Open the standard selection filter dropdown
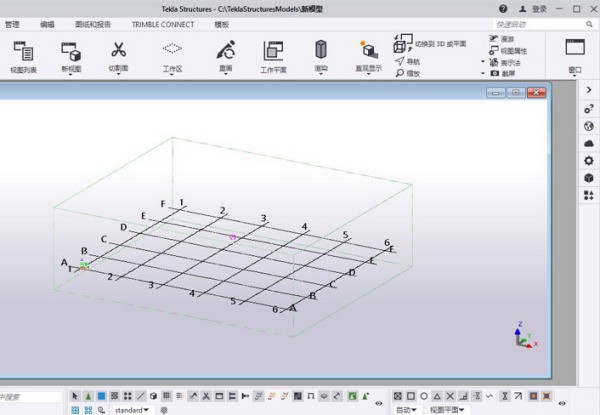 tap(131, 410)
